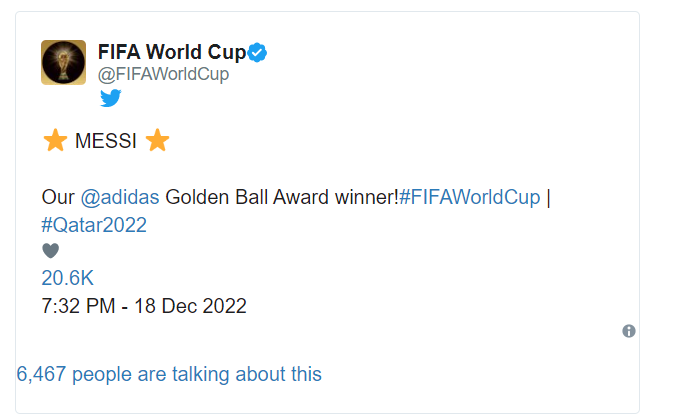Open the 7:32 PM - 18 Dec 2022 timestamp
Viewport: 677px width, 418px height.
[144, 306]
